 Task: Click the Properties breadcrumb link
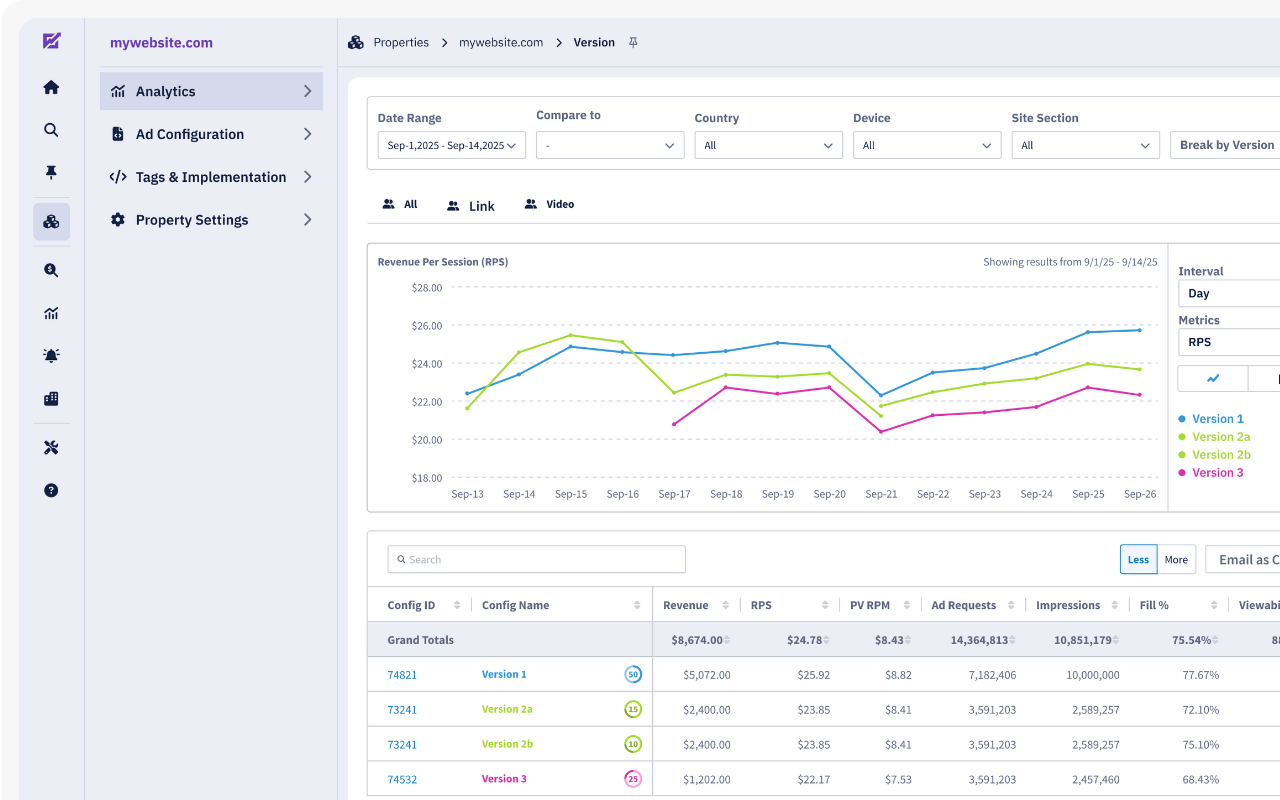pyautogui.click(x=401, y=42)
